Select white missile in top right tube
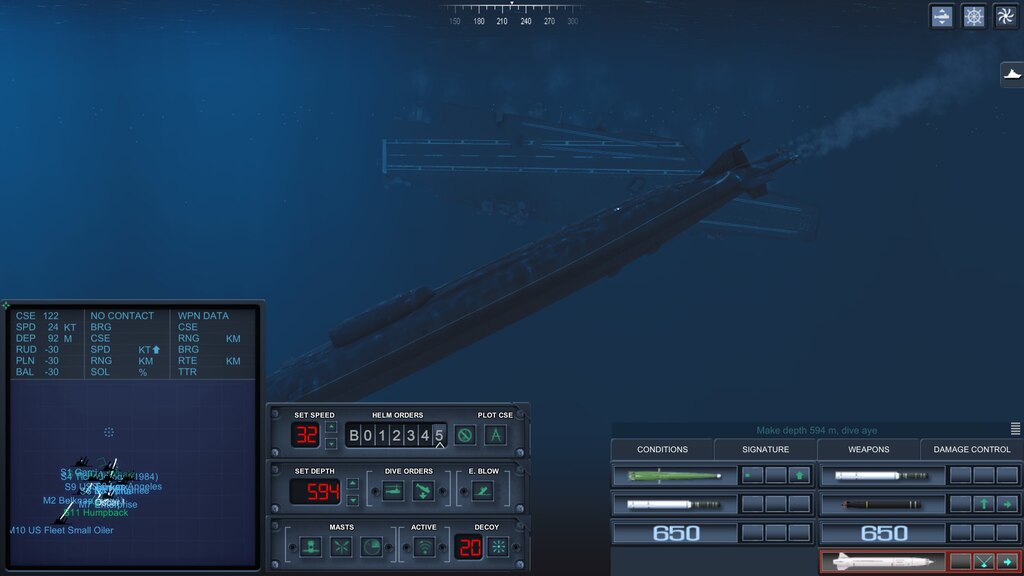This screenshot has width=1024, height=576. pos(882,475)
